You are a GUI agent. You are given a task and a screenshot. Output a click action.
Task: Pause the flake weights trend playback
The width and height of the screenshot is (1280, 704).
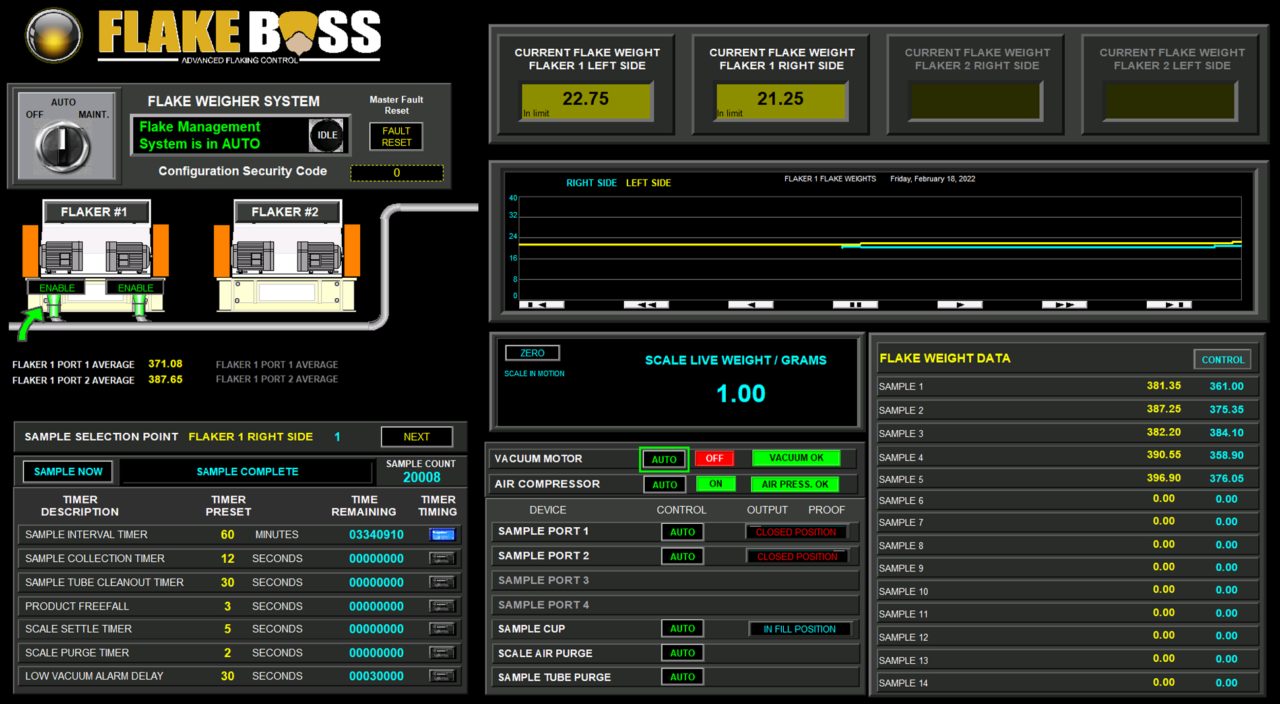pyautogui.click(x=854, y=303)
